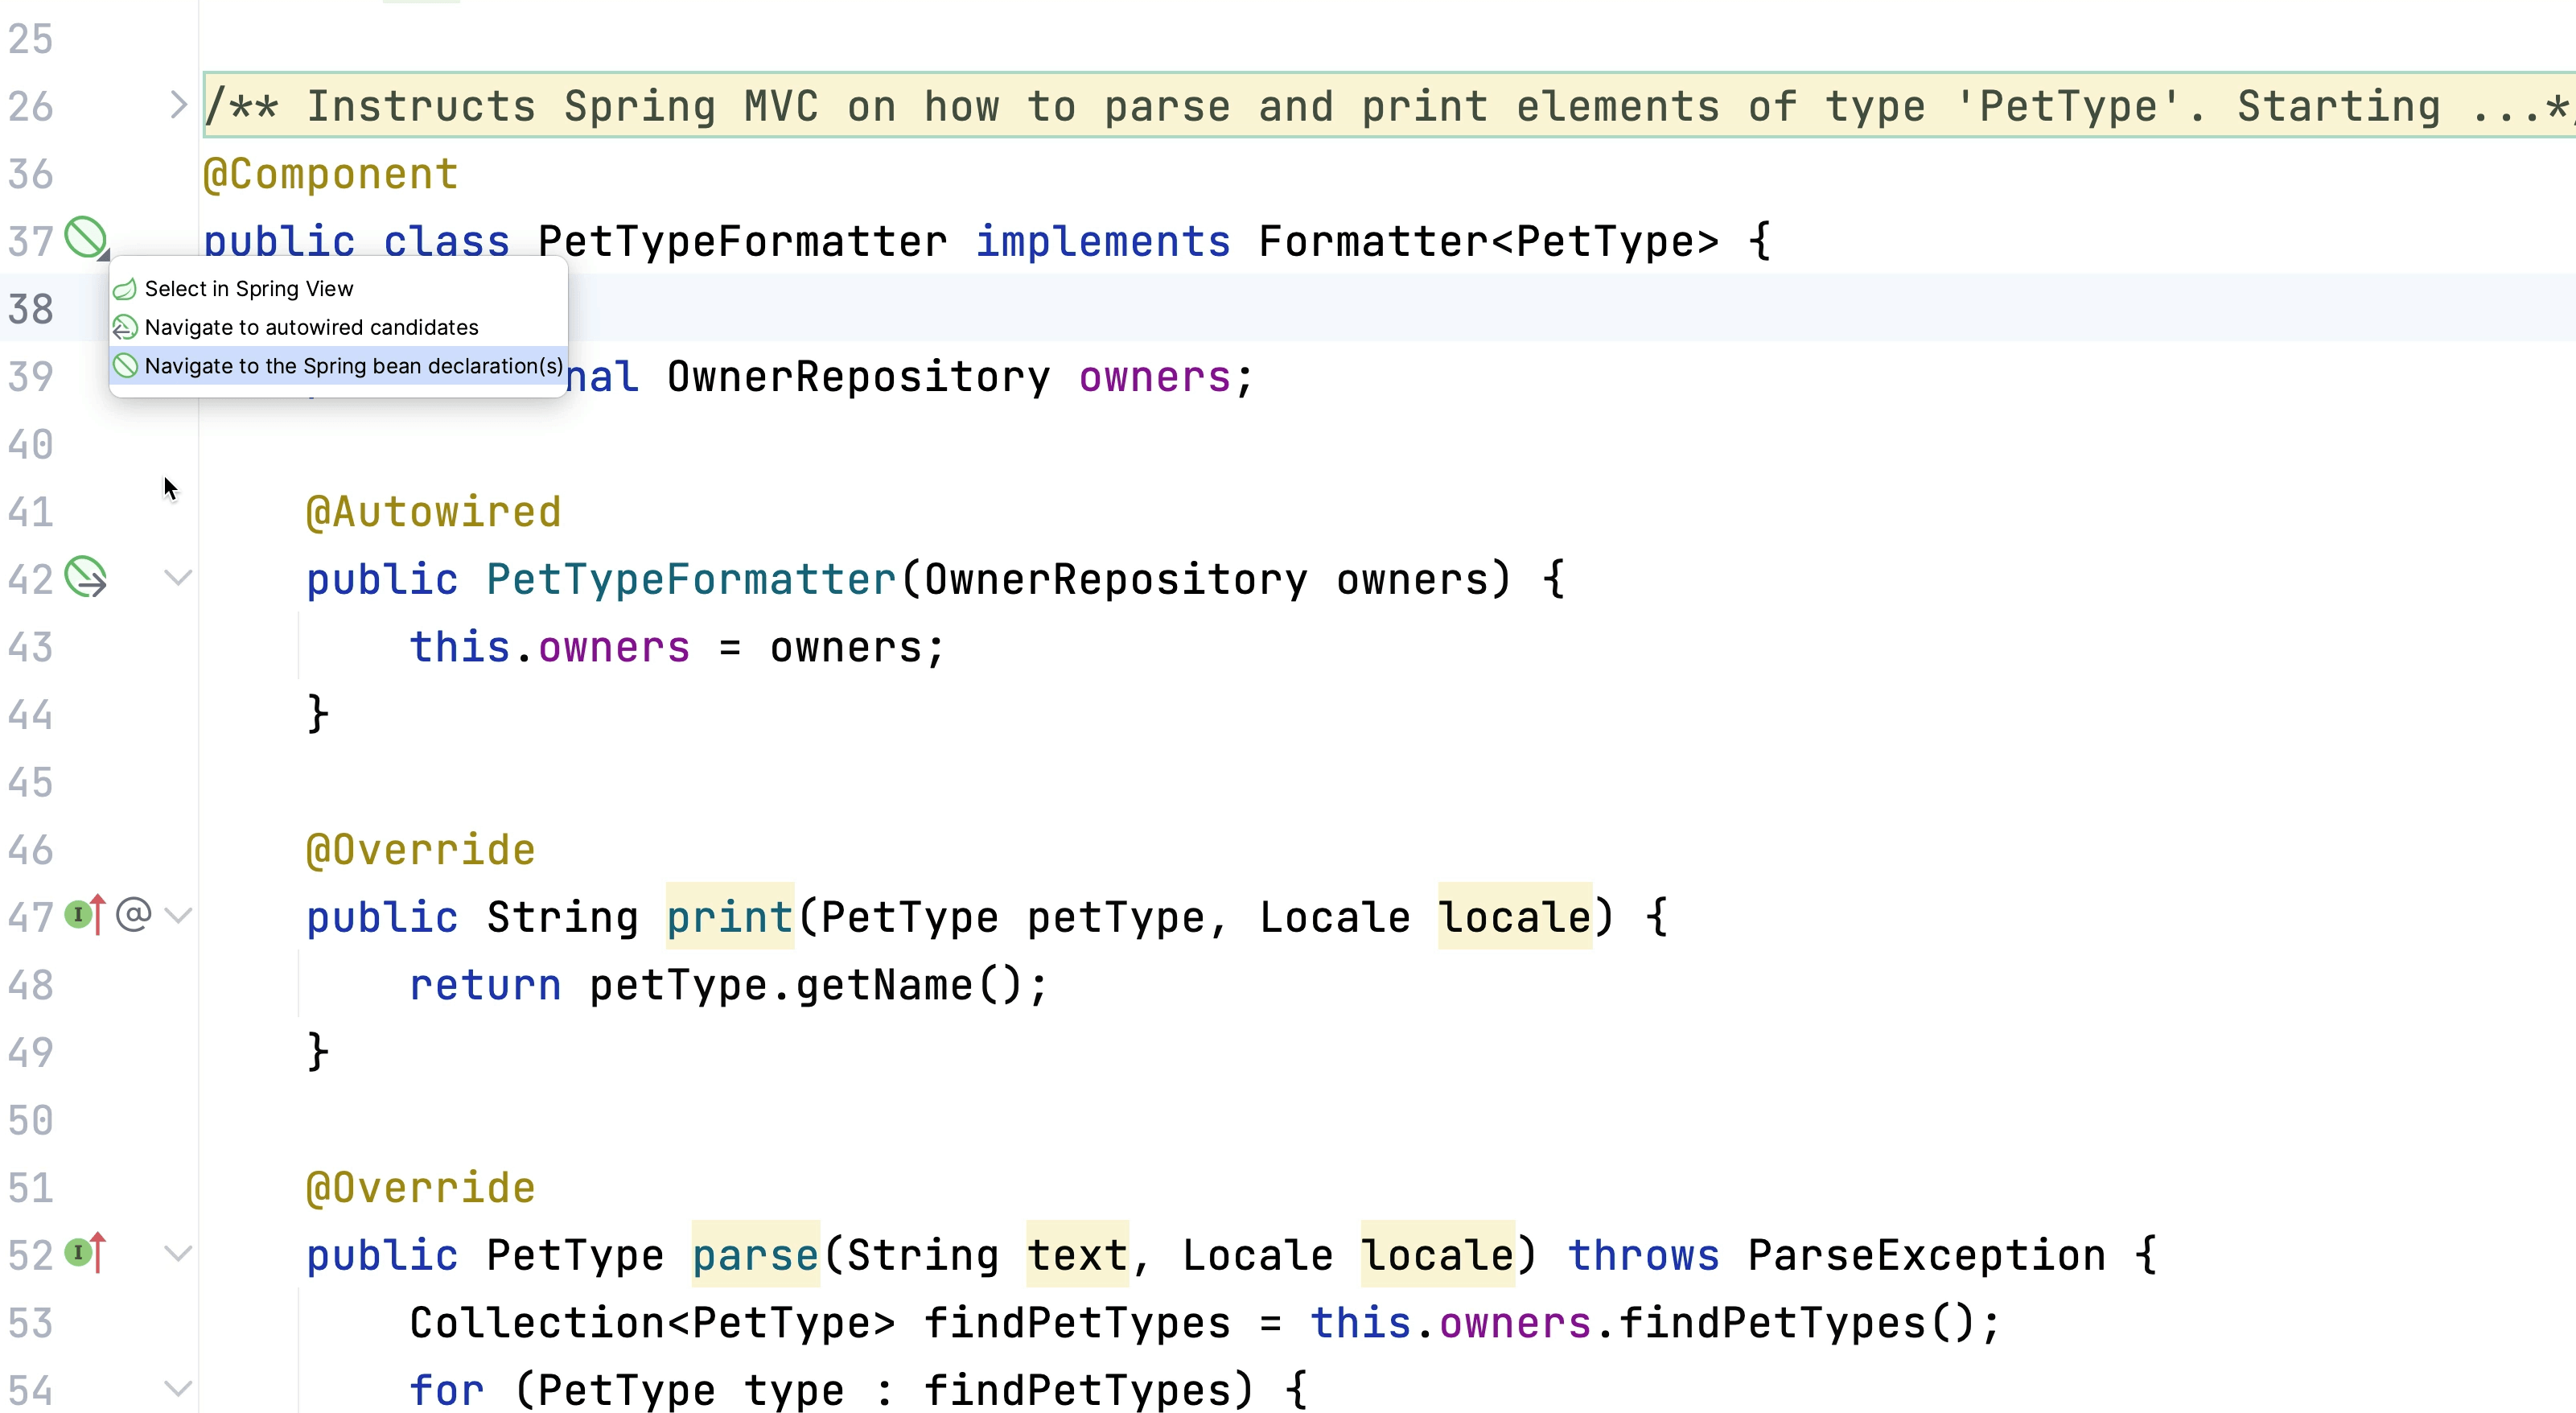Click icon beside Navigate to autowired candidates
This screenshot has height=1413, width=2576.
pos(125,327)
